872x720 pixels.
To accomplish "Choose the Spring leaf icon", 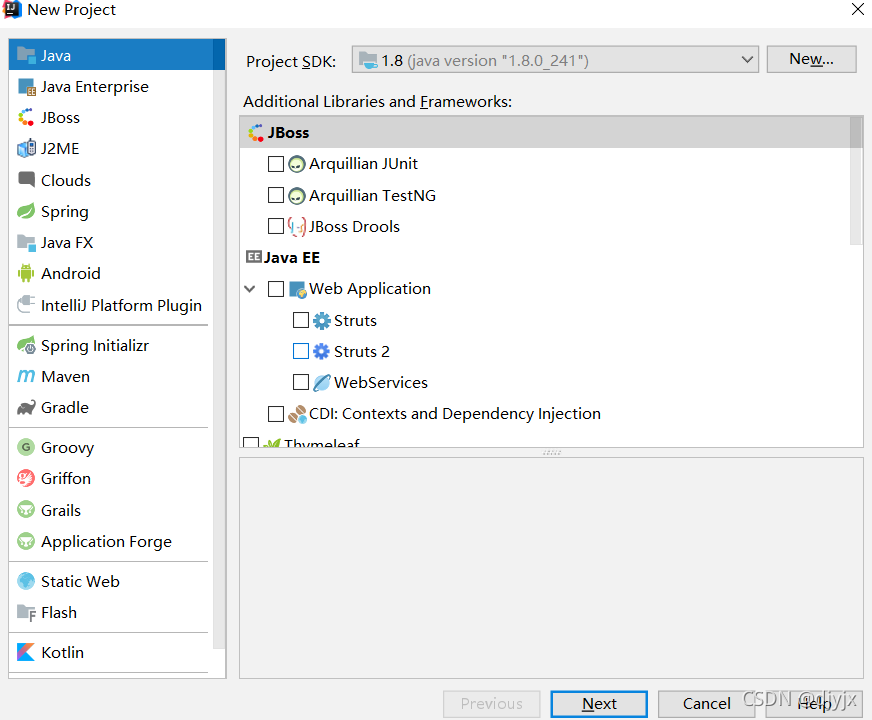I will coord(26,211).
